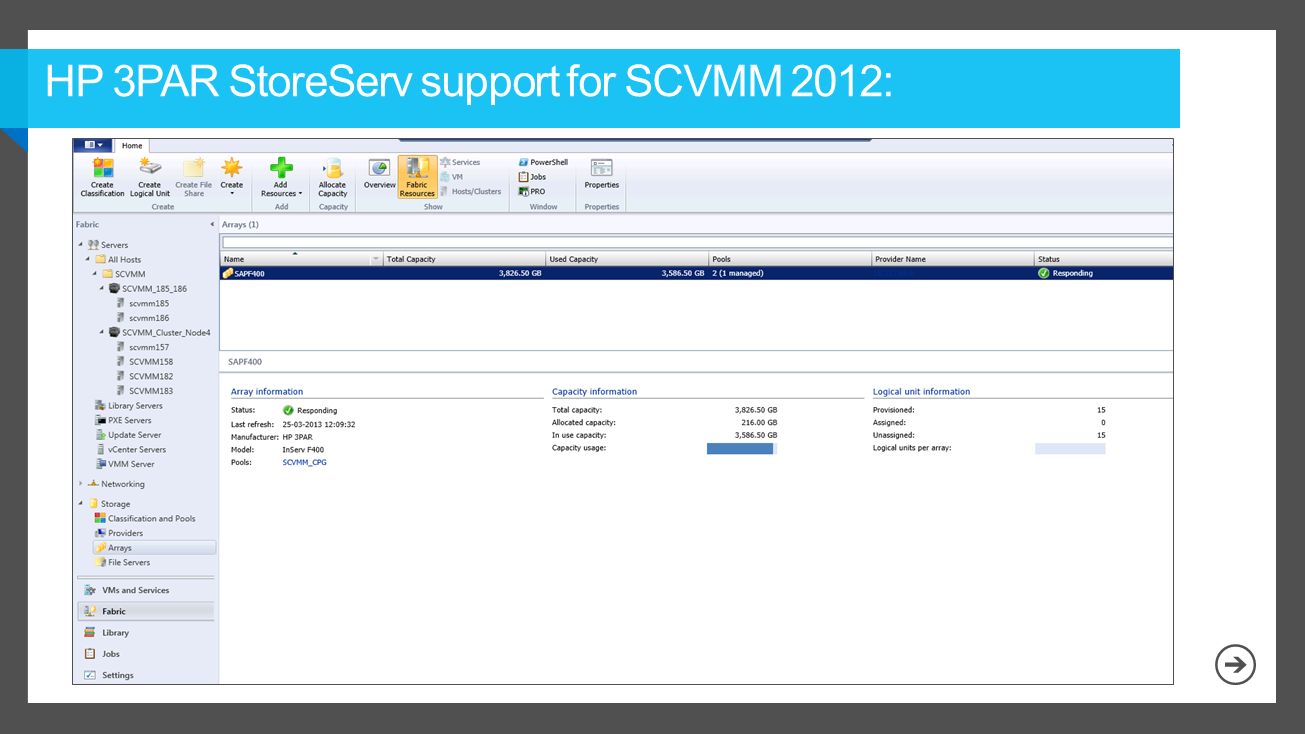This screenshot has width=1305, height=734.
Task: Click the PRO window button
Action: click(x=531, y=191)
